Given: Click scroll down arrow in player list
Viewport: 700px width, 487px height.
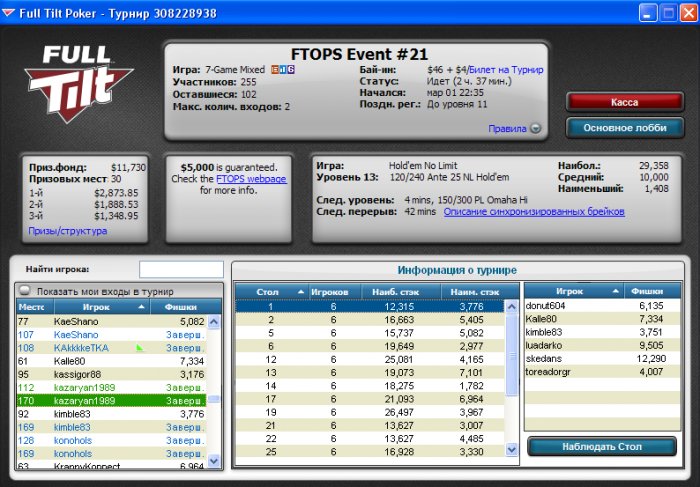Looking at the screenshot, I should (214, 460).
